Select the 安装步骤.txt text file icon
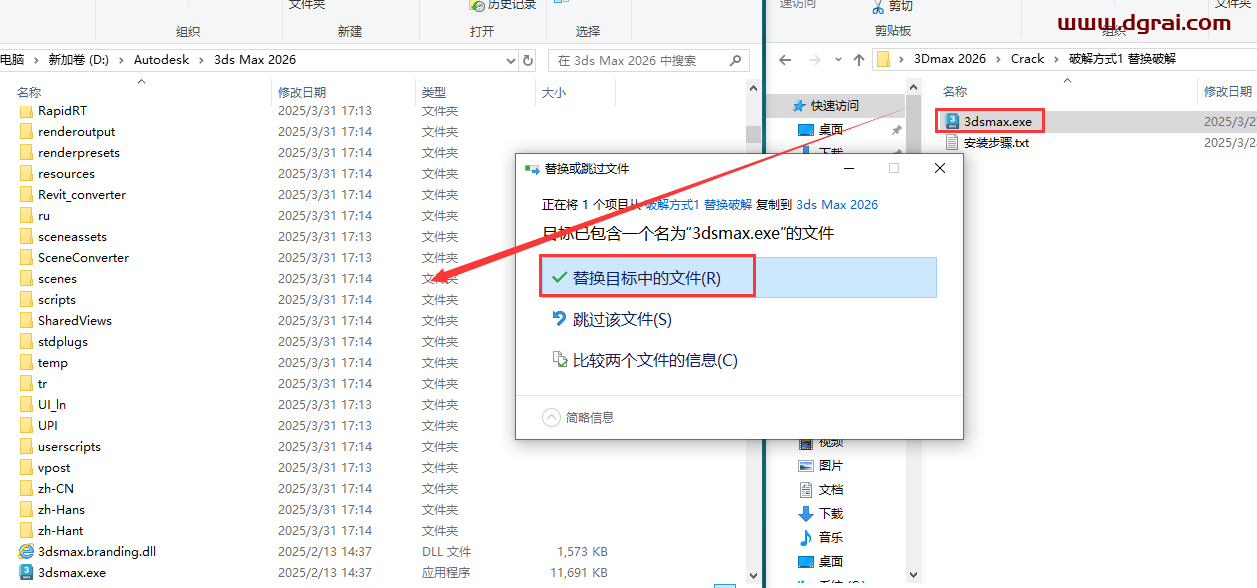The width and height of the screenshot is (1257, 588). [951, 142]
